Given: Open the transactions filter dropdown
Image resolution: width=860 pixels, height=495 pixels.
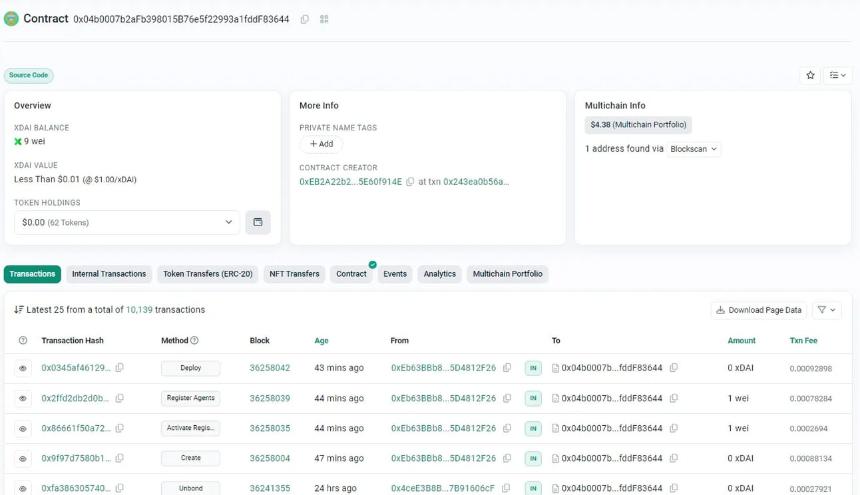Looking at the screenshot, I should click(x=827, y=310).
